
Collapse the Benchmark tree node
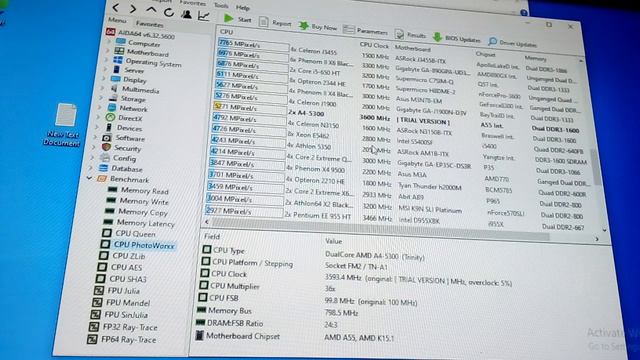pos(89,178)
